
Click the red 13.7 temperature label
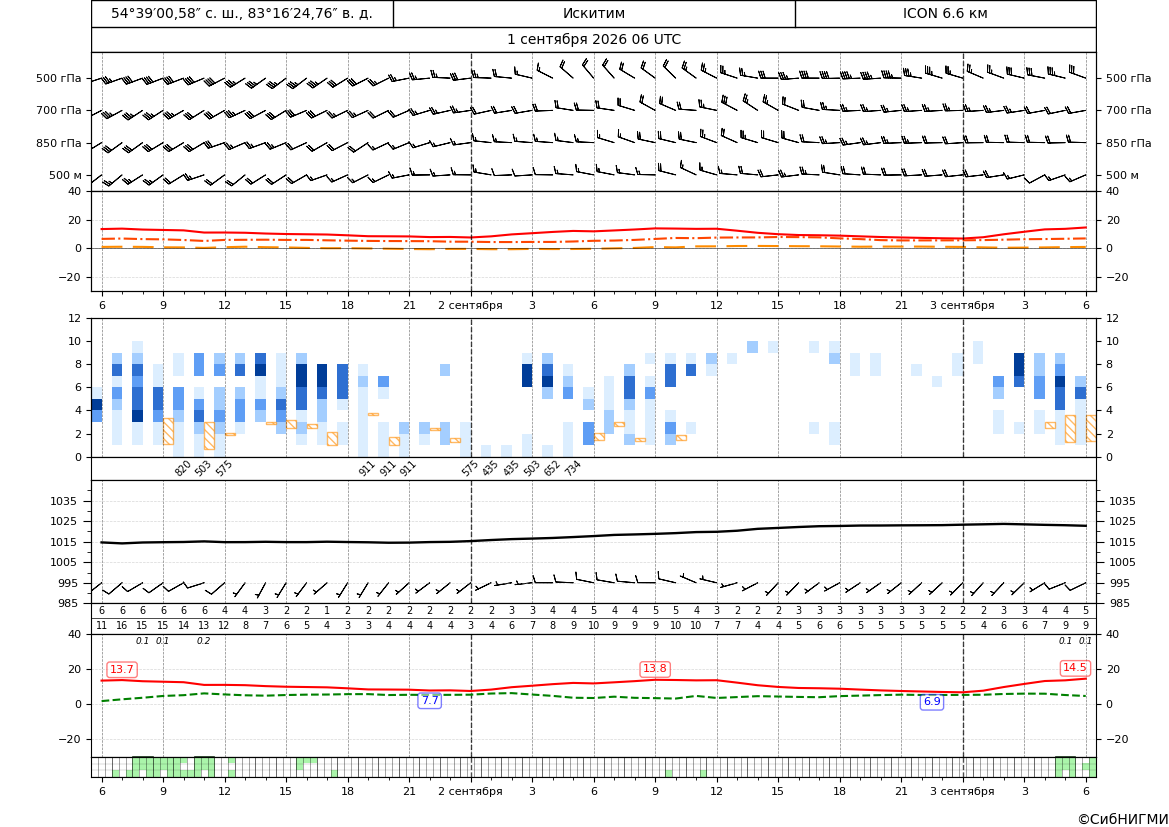[122, 670]
